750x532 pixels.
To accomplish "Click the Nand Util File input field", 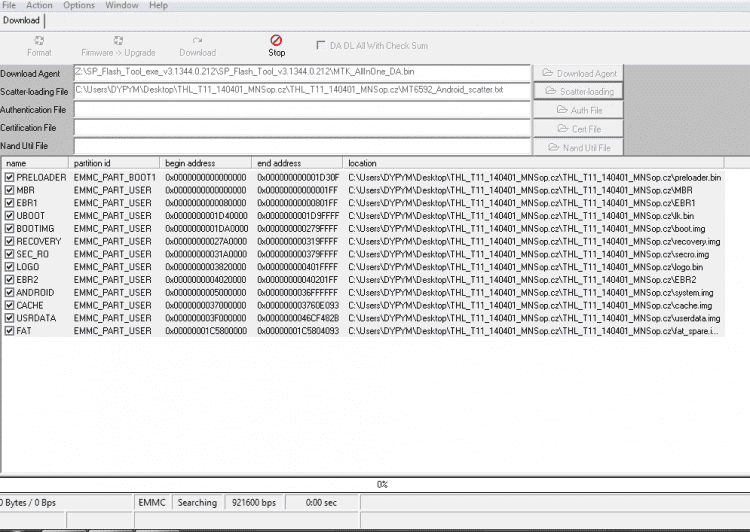I will pyautogui.click(x=302, y=146).
